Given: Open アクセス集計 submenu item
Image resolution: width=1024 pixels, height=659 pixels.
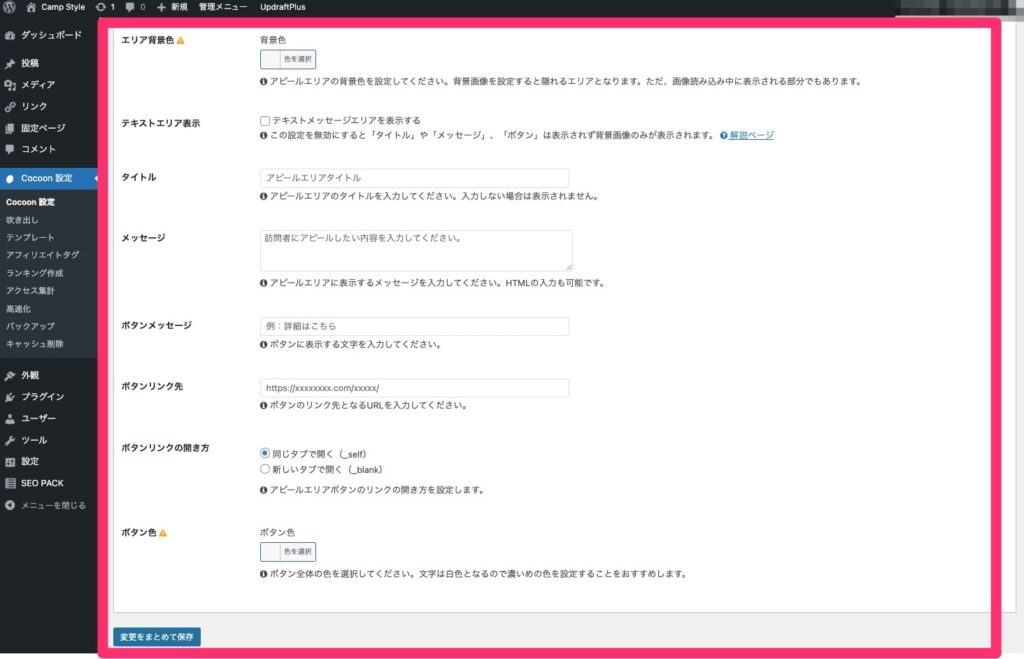Looking at the screenshot, I should [x=30, y=291].
